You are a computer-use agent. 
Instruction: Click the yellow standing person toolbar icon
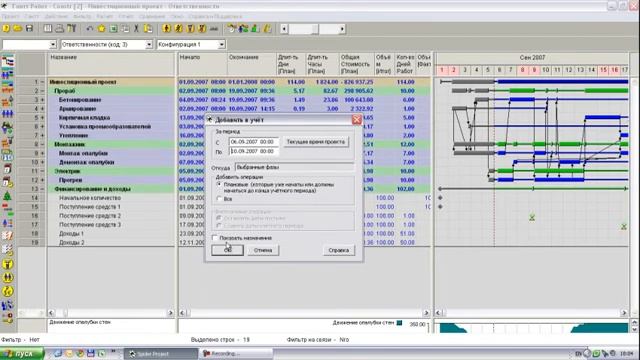pos(167,29)
